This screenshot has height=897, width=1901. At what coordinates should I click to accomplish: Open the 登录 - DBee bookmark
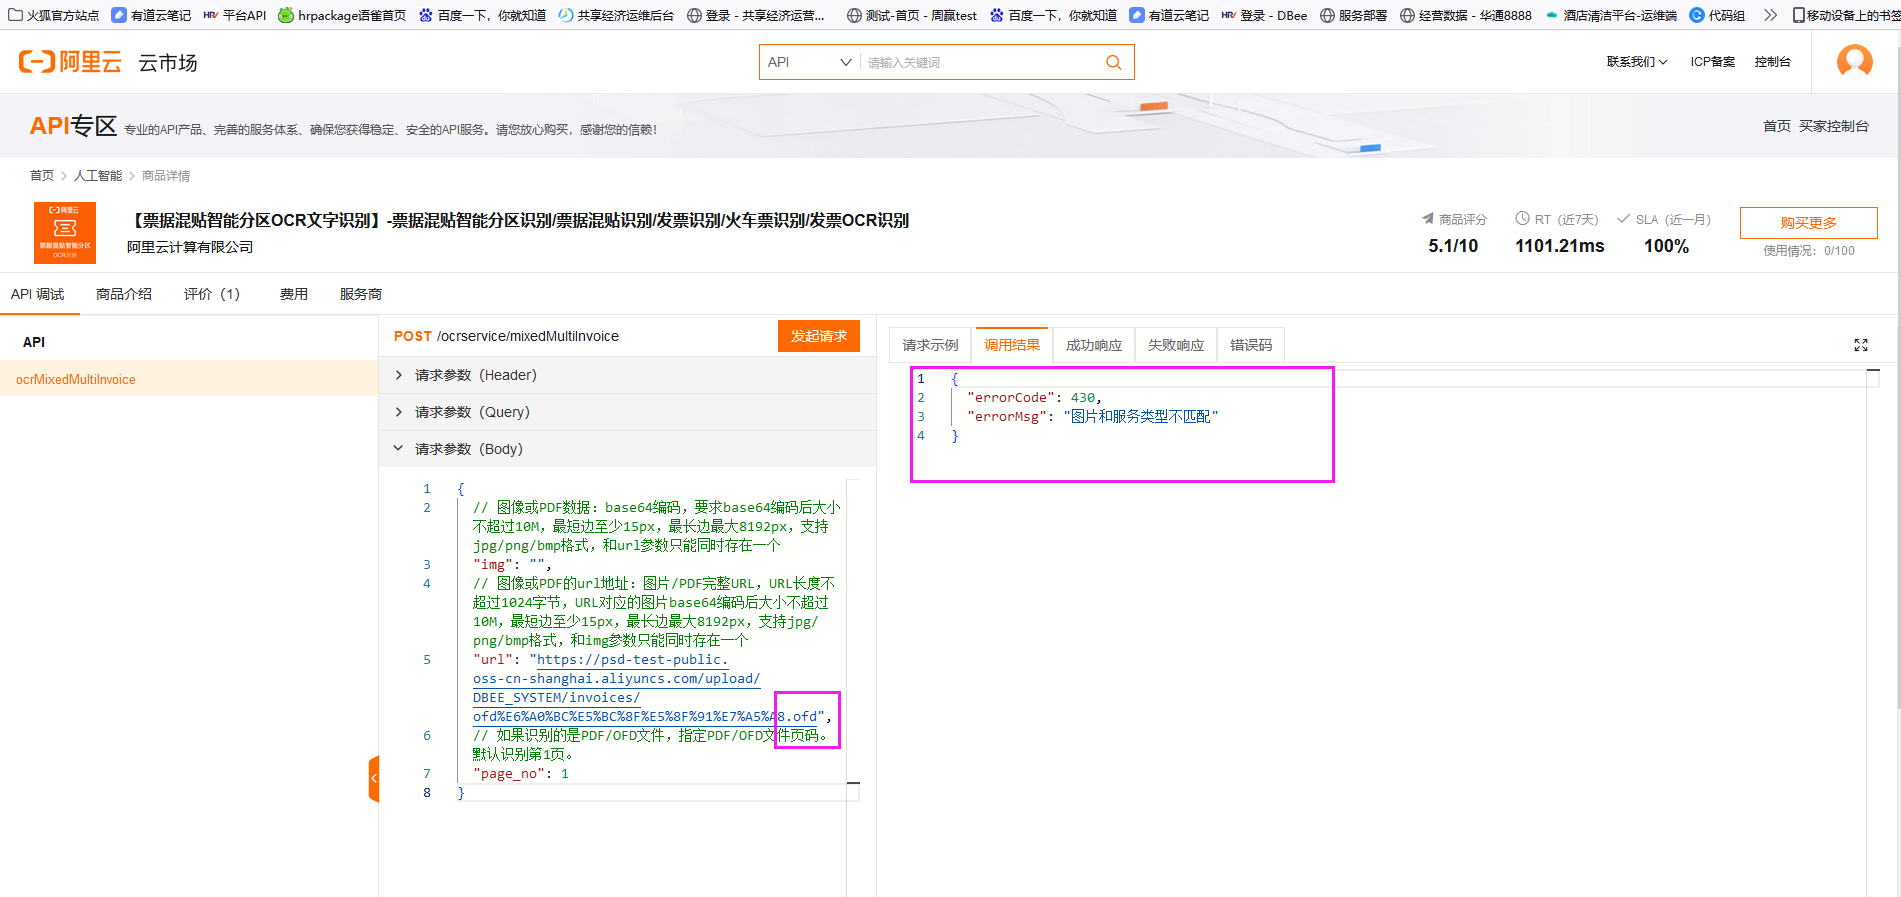tap(1264, 15)
